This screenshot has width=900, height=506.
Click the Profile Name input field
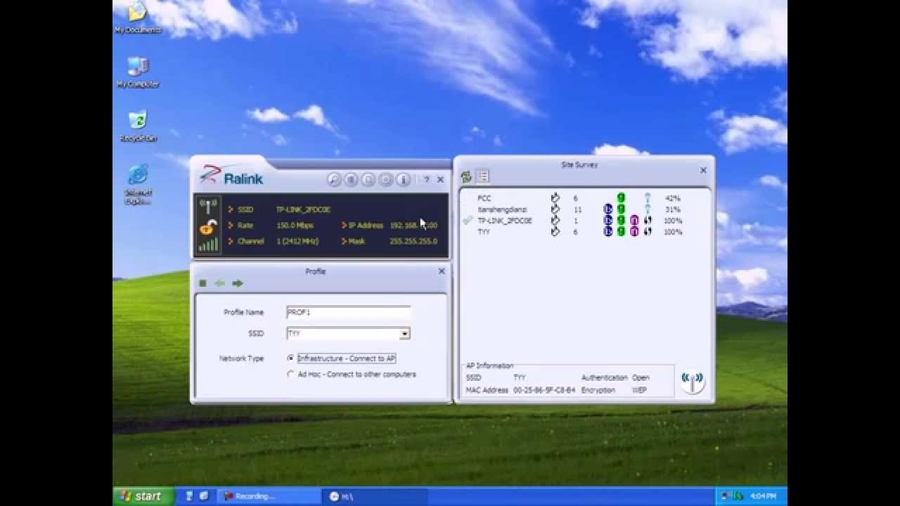pos(347,313)
